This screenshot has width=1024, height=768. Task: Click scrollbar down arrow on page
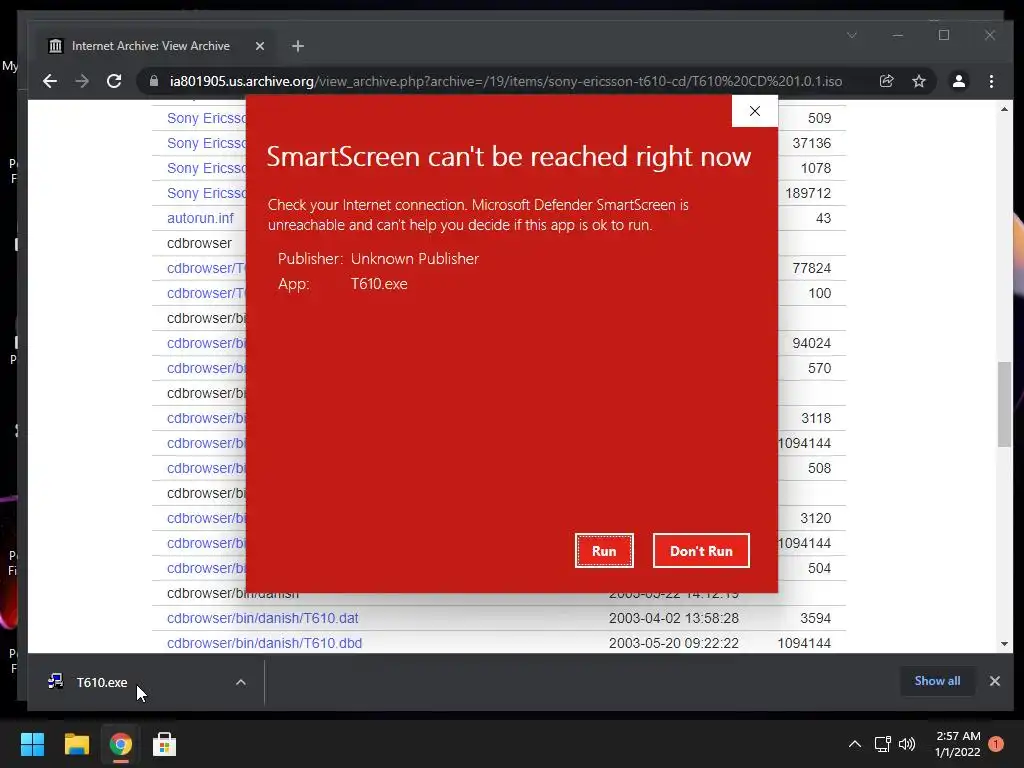point(1004,644)
